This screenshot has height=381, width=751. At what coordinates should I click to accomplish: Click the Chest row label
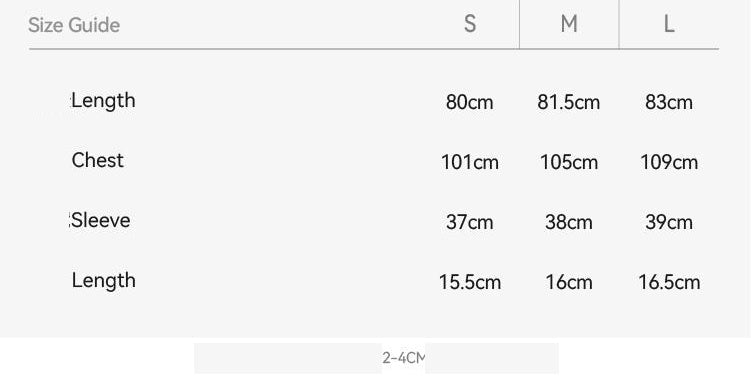98,160
